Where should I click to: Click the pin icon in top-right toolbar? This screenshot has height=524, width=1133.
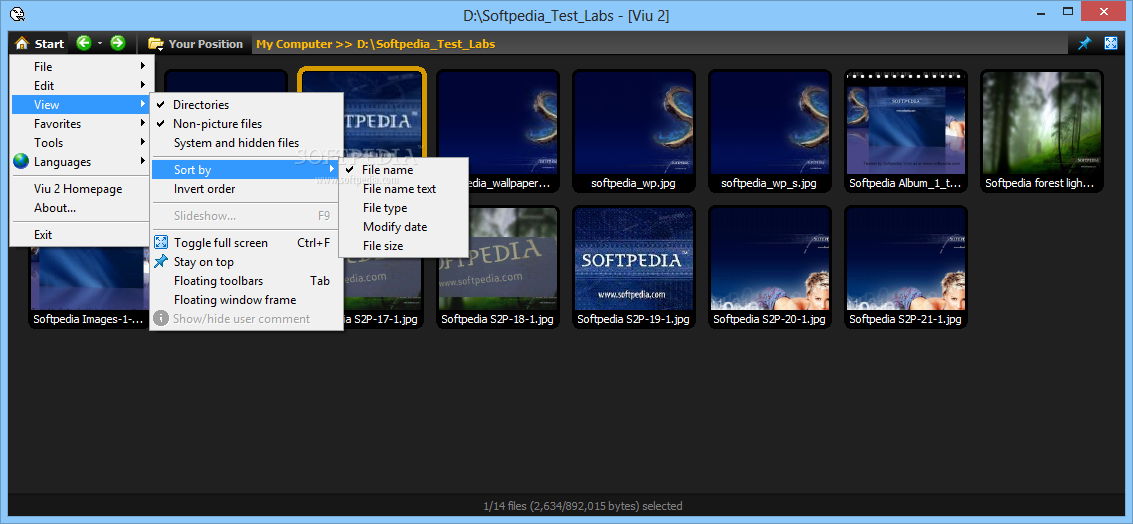pyautogui.click(x=1084, y=43)
